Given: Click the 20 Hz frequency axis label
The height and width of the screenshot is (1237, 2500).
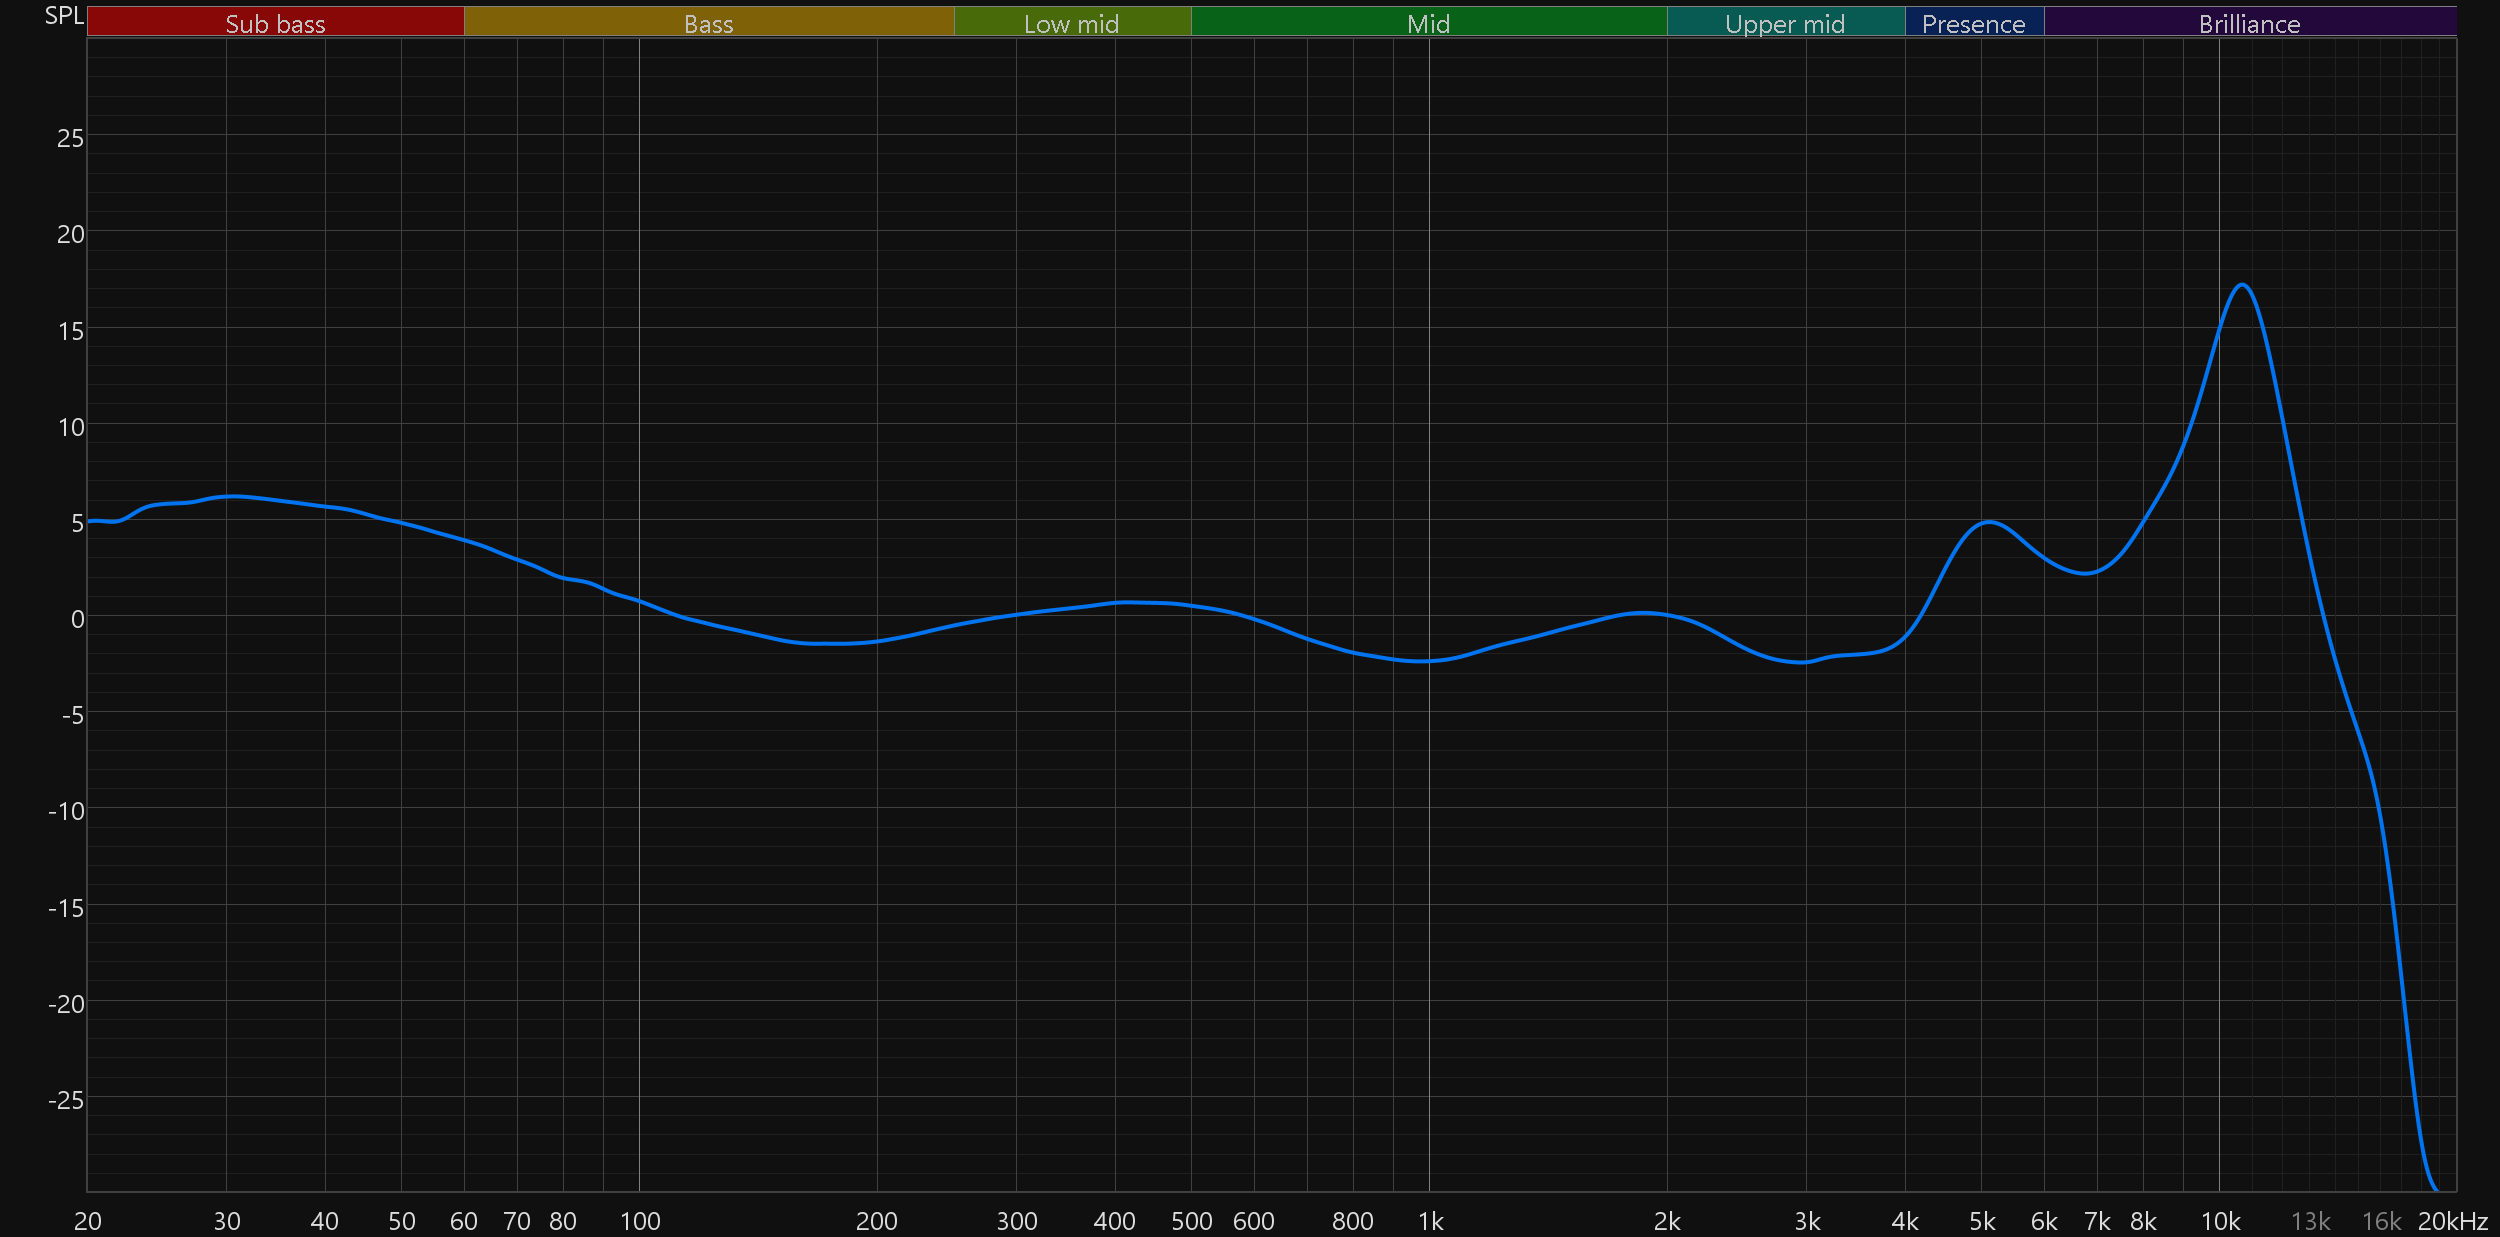Looking at the screenshot, I should coord(88,1221).
